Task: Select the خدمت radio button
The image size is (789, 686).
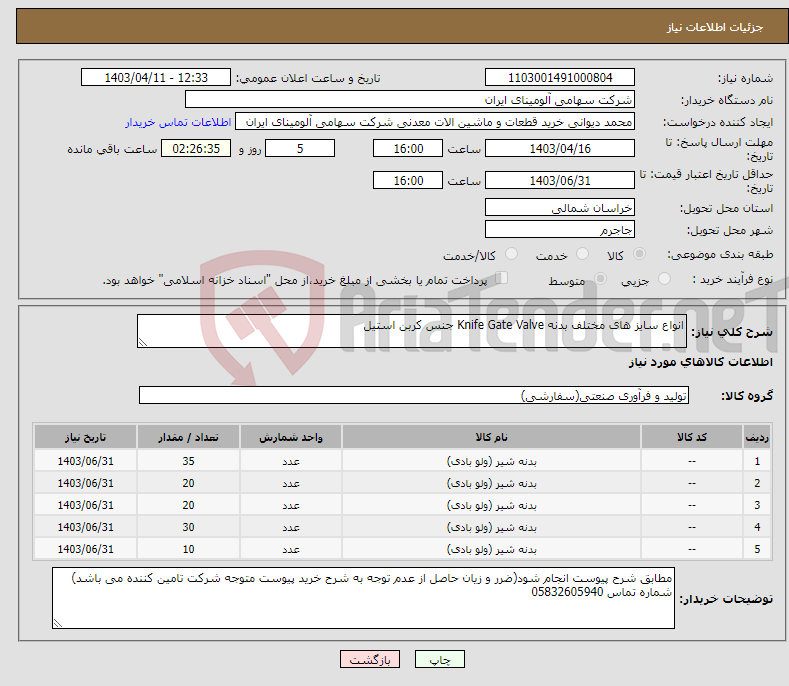Action: coord(582,254)
